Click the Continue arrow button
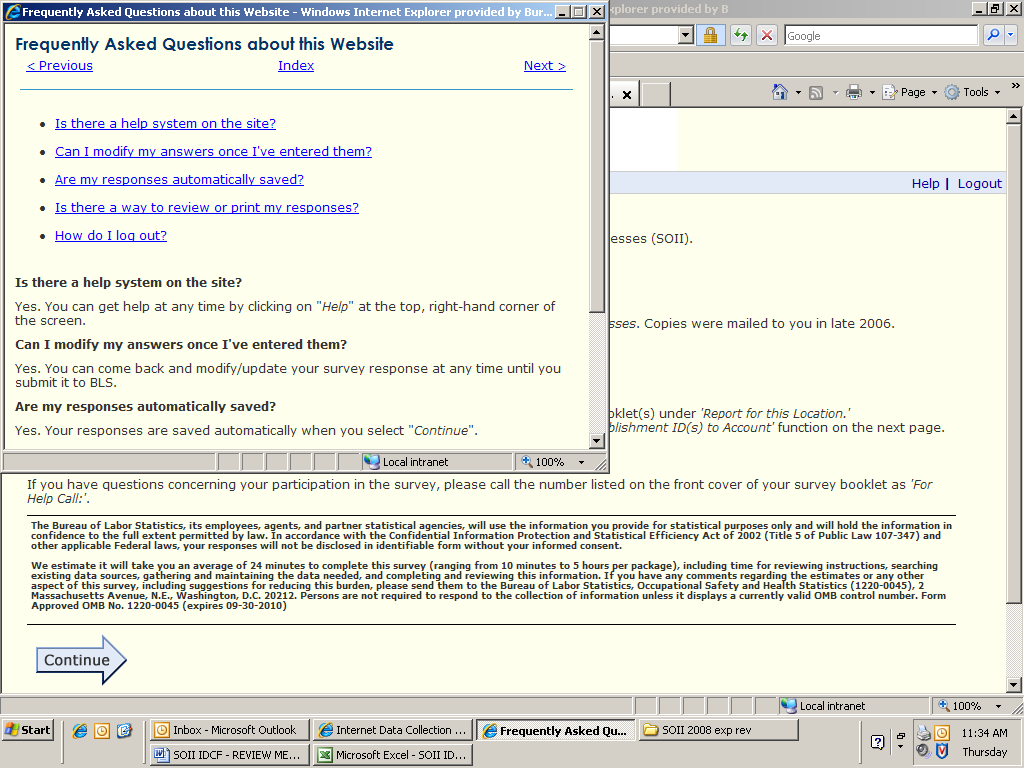Screen dimensions: 1024x768 click(81, 660)
